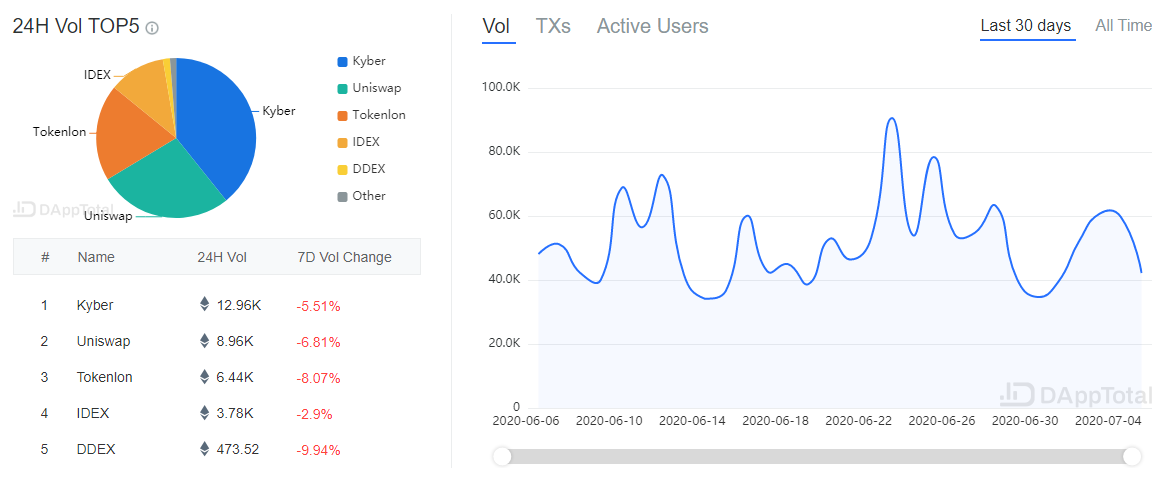Viewport: 1167px width, 477px height.
Task: Toggle Tokenlon legend color swatch
Action: (342, 115)
